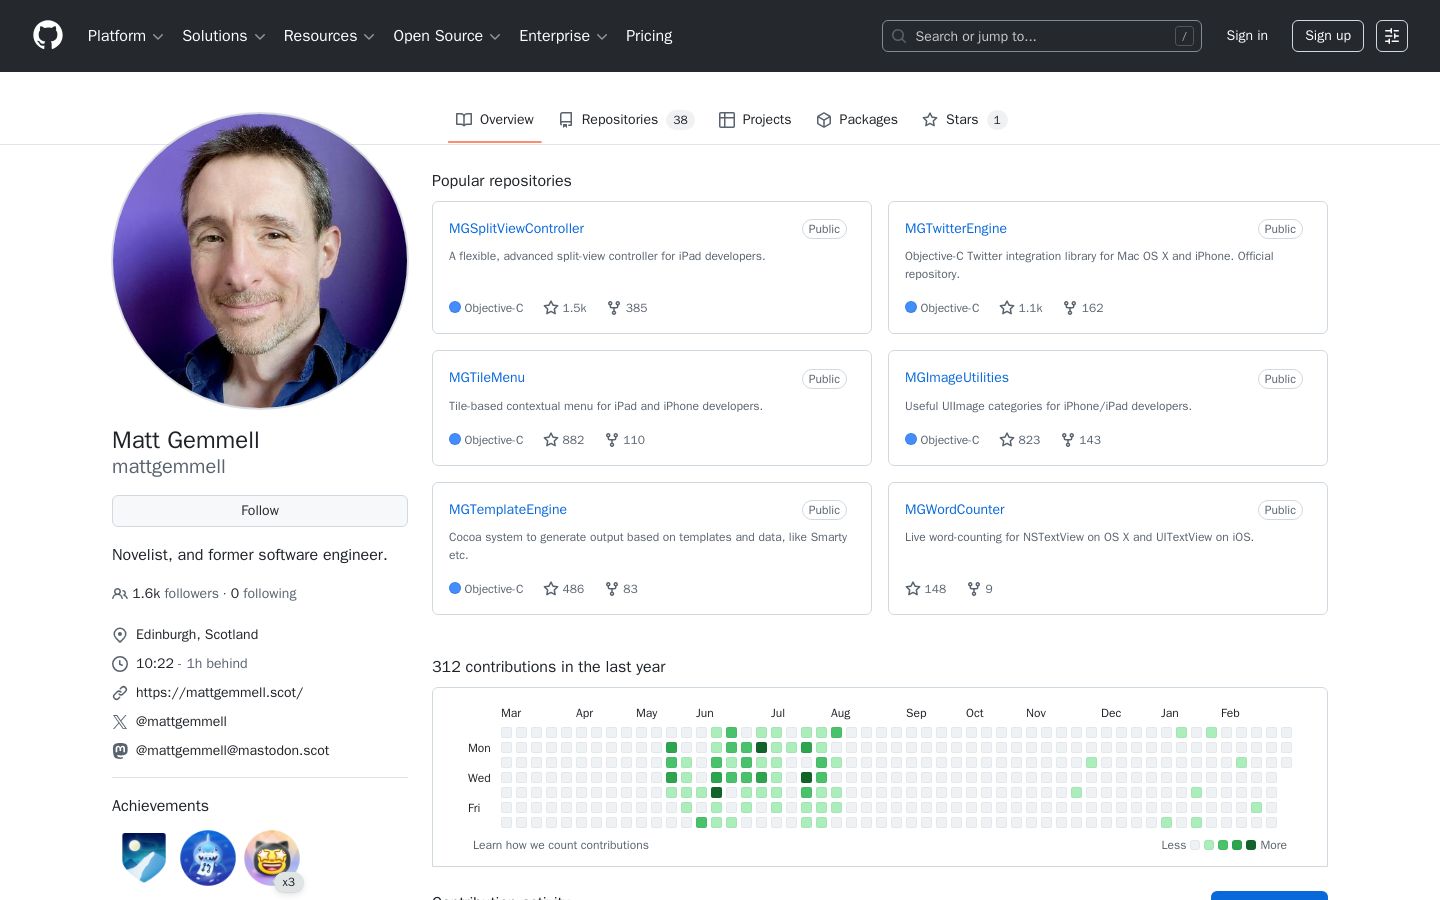The width and height of the screenshot is (1440, 900).
Task: Expand the Solutions dropdown menu
Action: pos(224,36)
